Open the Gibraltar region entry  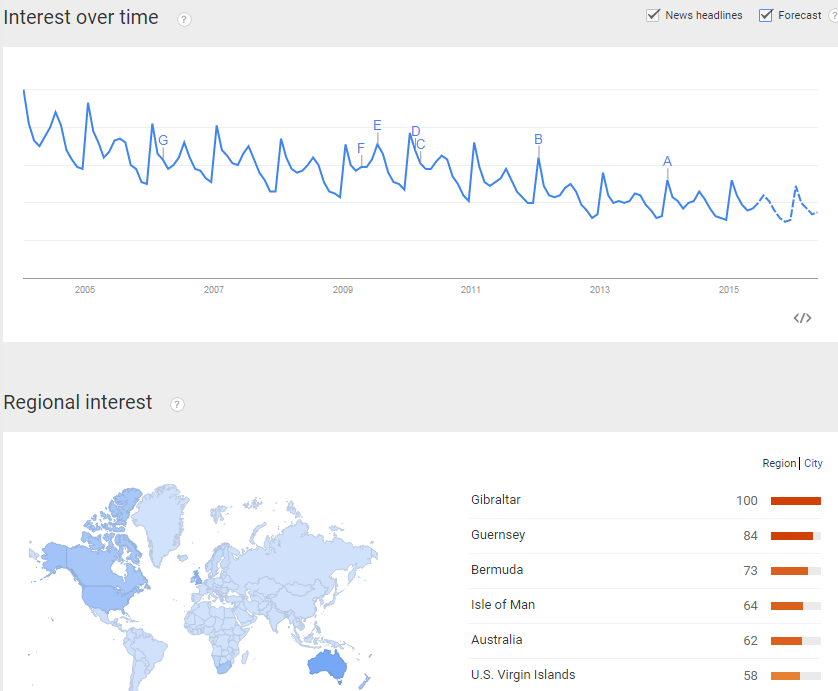click(495, 500)
